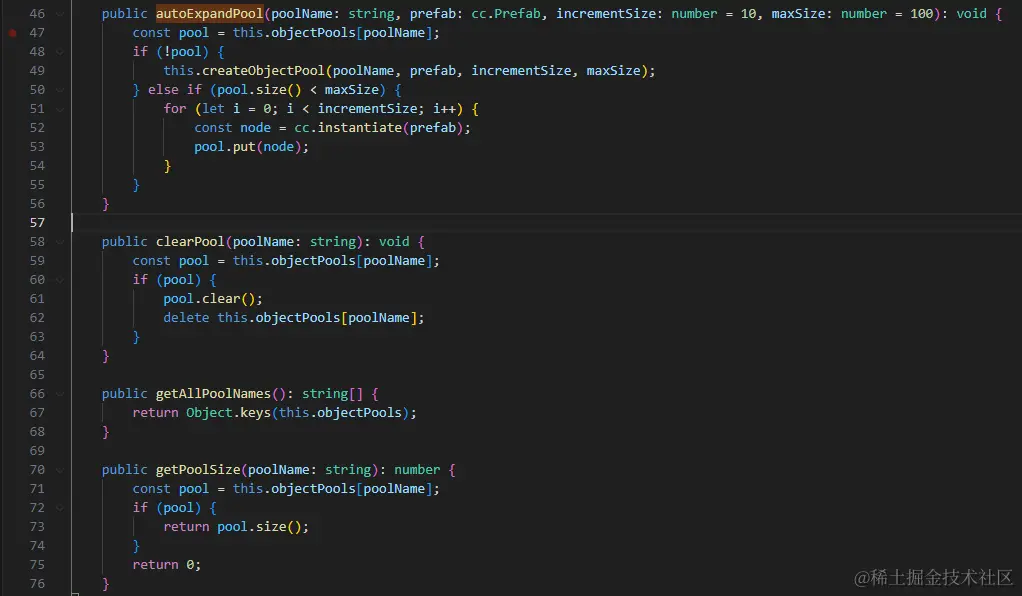
Task: Fold the 'if (pool)' block at line 60
Action: pos(60,280)
